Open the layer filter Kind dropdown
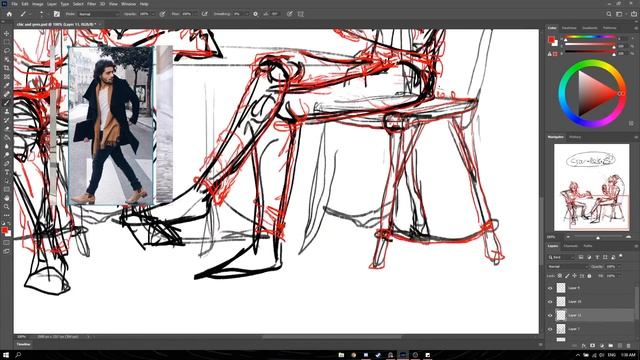Viewport: 640px width, 360px height. 561,257
